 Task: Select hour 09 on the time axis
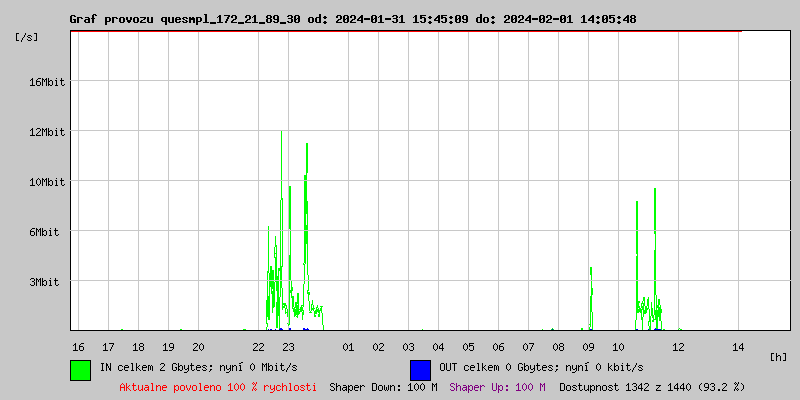tap(588, 347)
